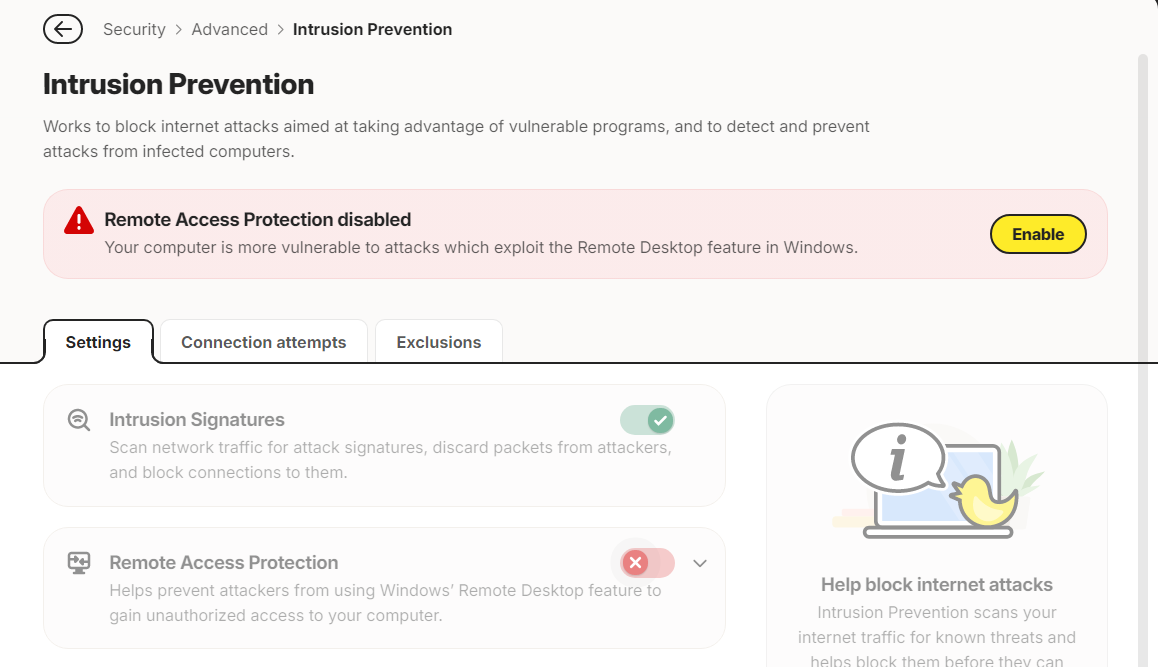Click the Remote Access Protection disabled alert title

258,219
